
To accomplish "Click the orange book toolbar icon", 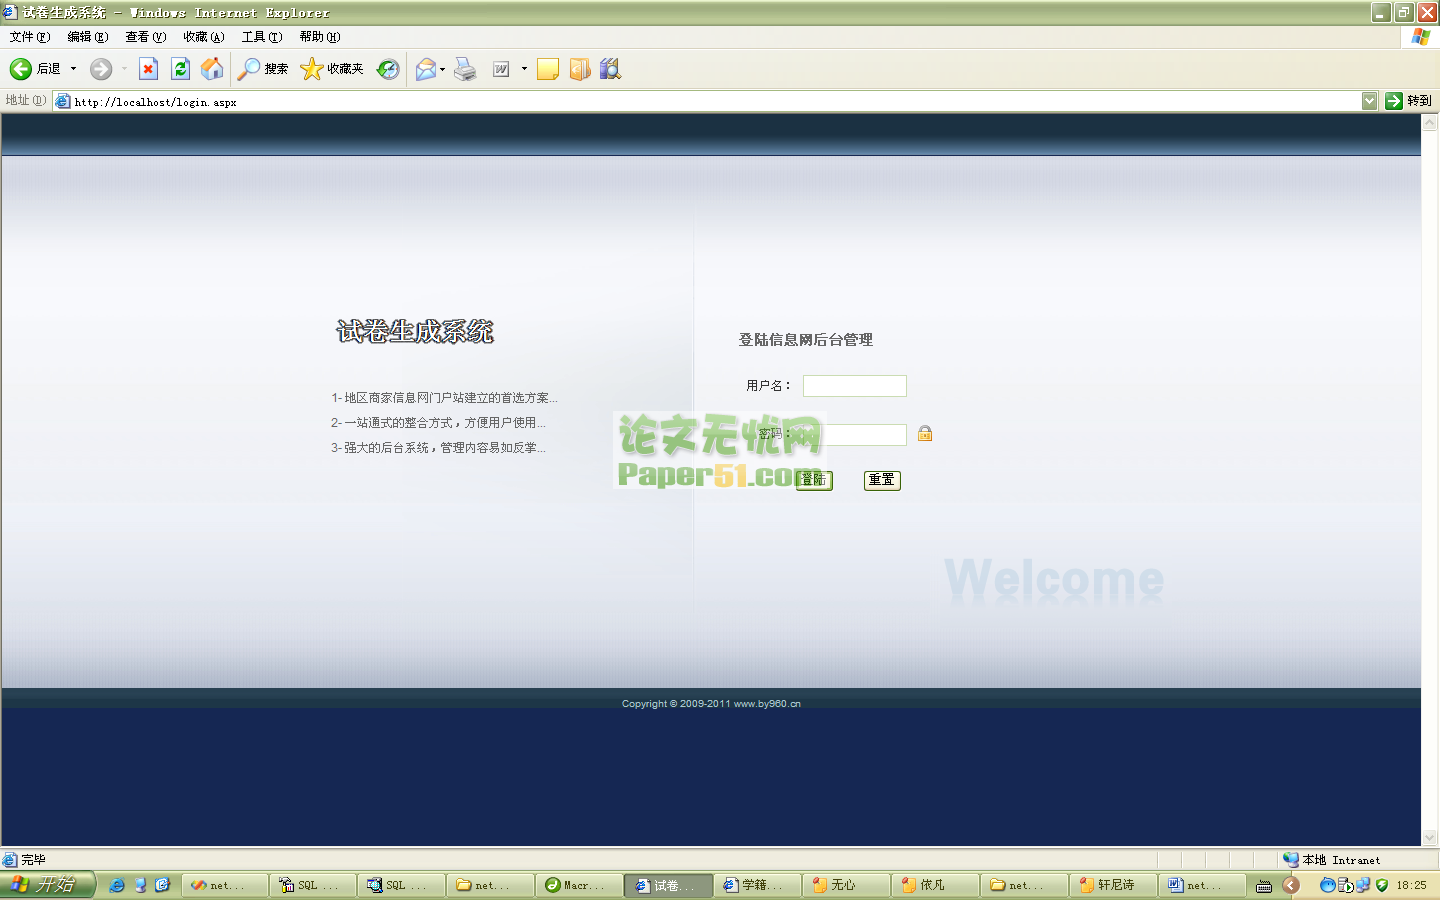I will (580, 69).
